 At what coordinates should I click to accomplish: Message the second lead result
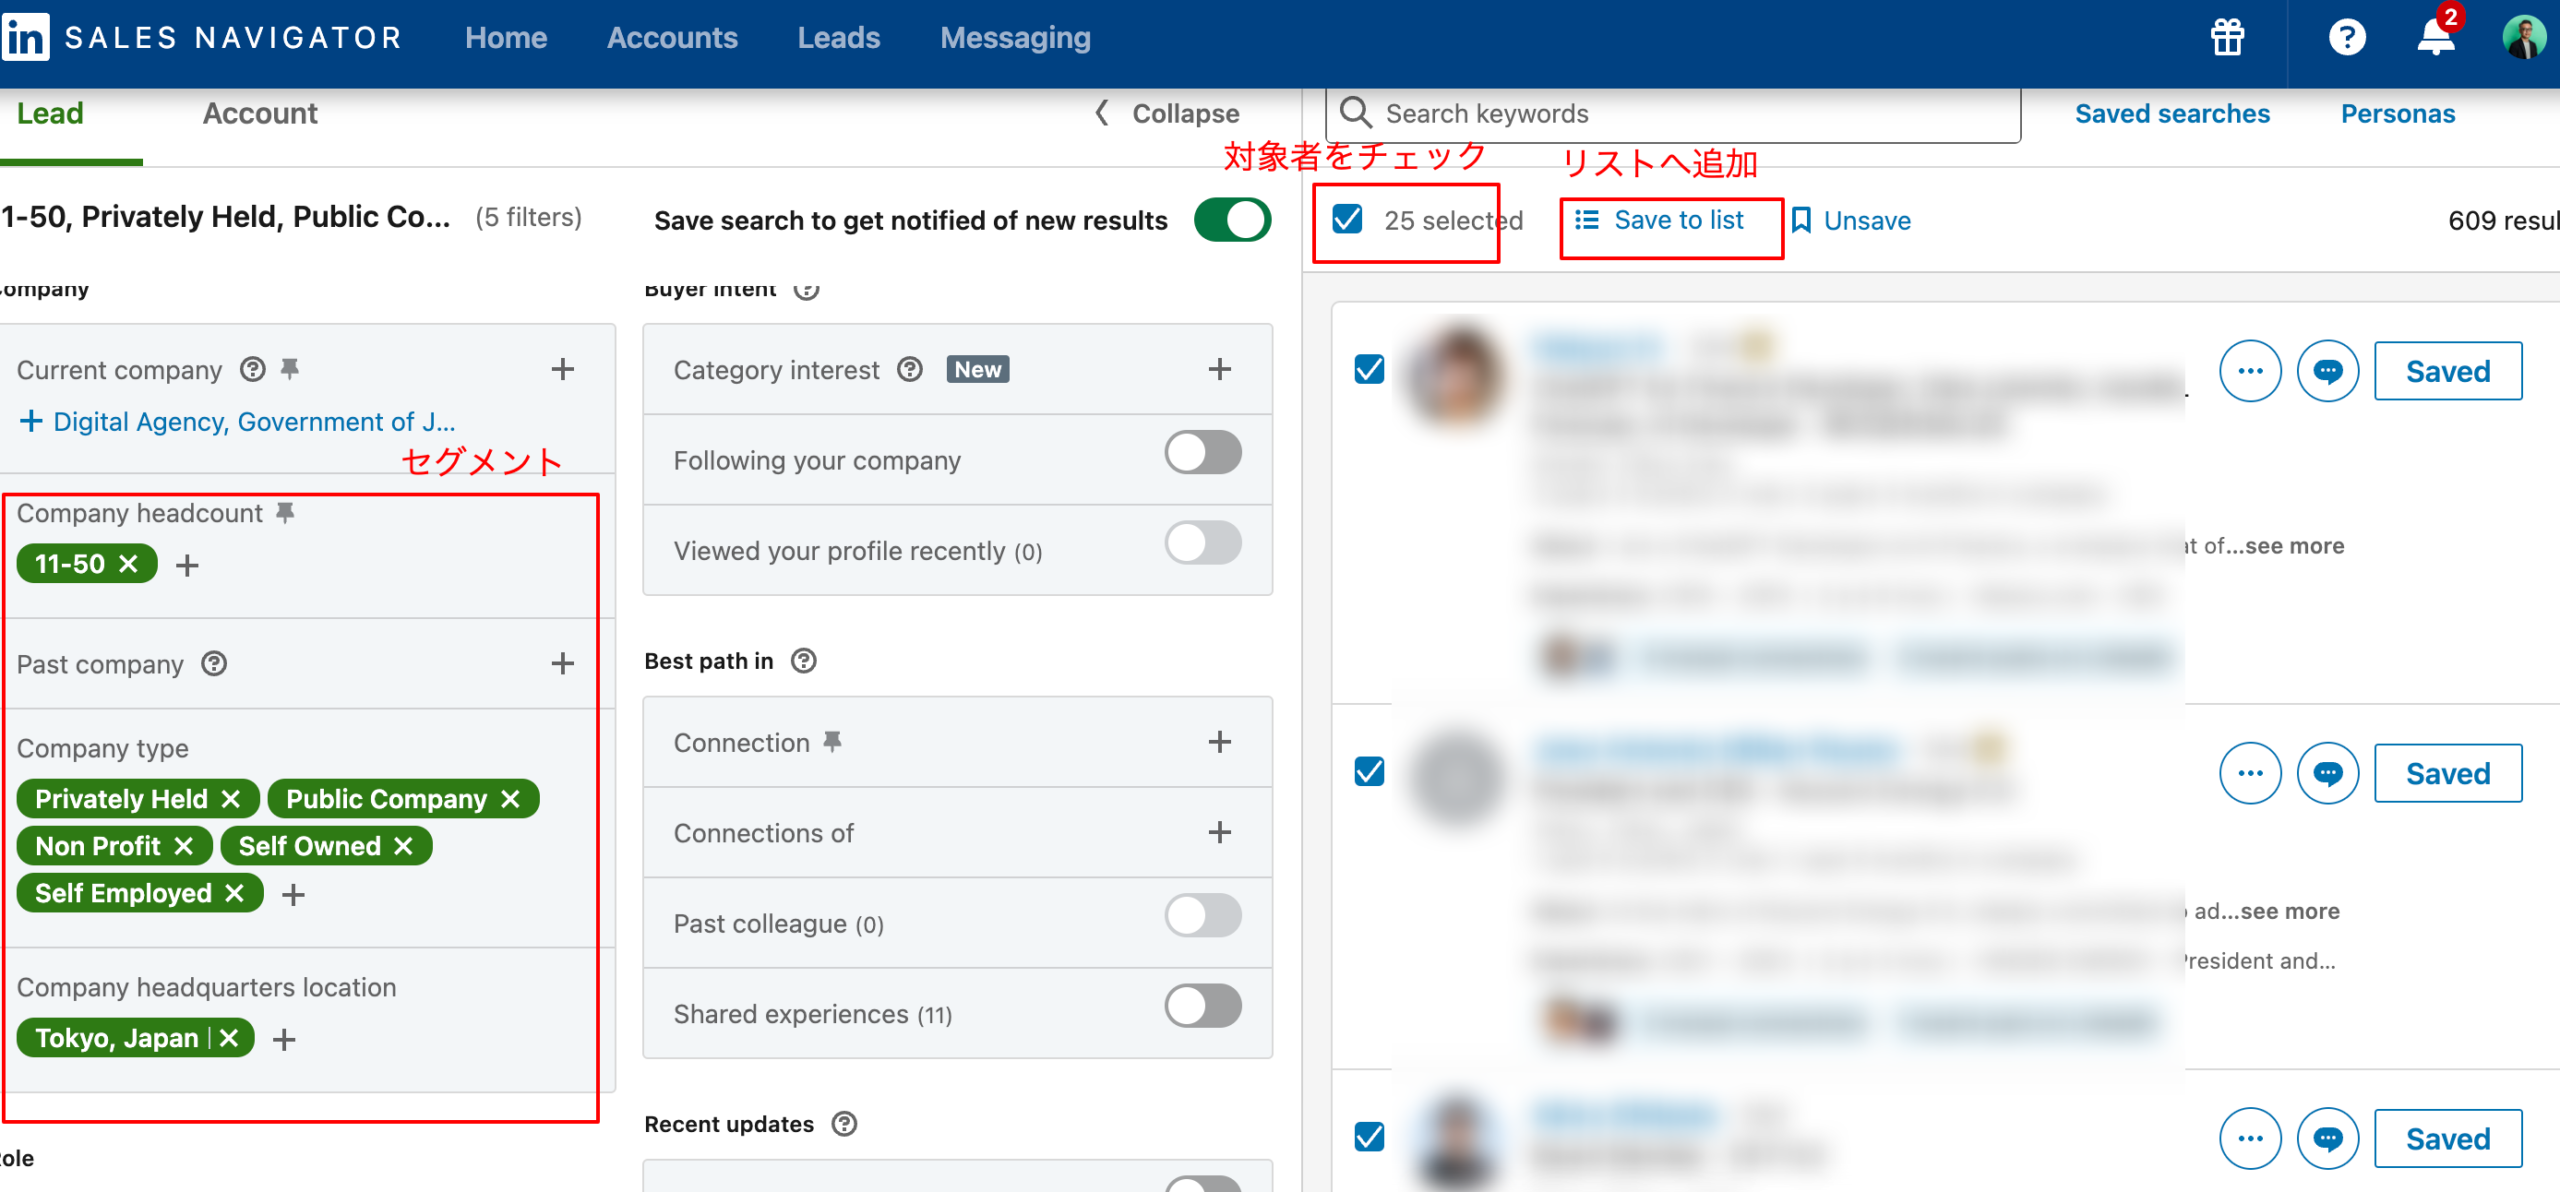point(2328,773)
